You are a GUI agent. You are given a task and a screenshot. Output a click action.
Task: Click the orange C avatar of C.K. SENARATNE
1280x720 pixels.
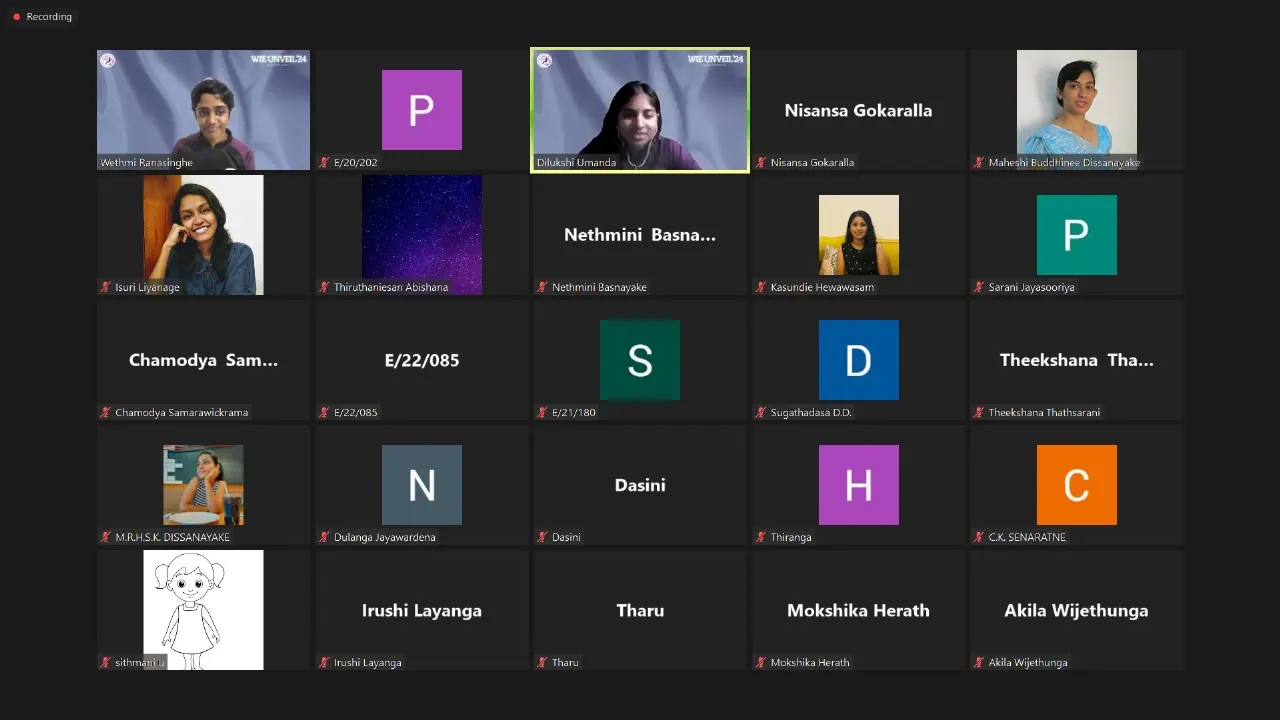pyautogui.click(x=1077, y=485)
